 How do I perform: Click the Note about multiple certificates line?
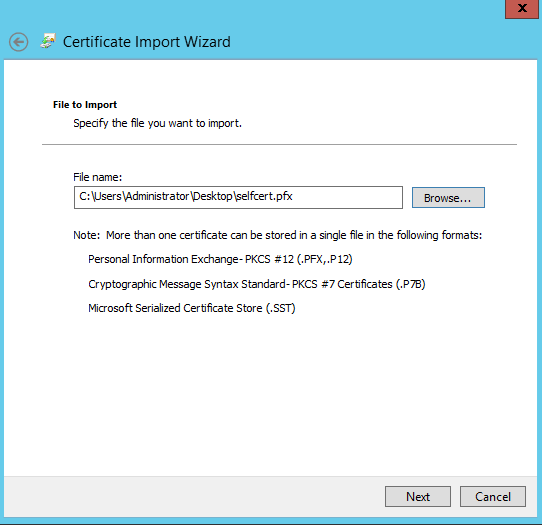pos(278,235)
